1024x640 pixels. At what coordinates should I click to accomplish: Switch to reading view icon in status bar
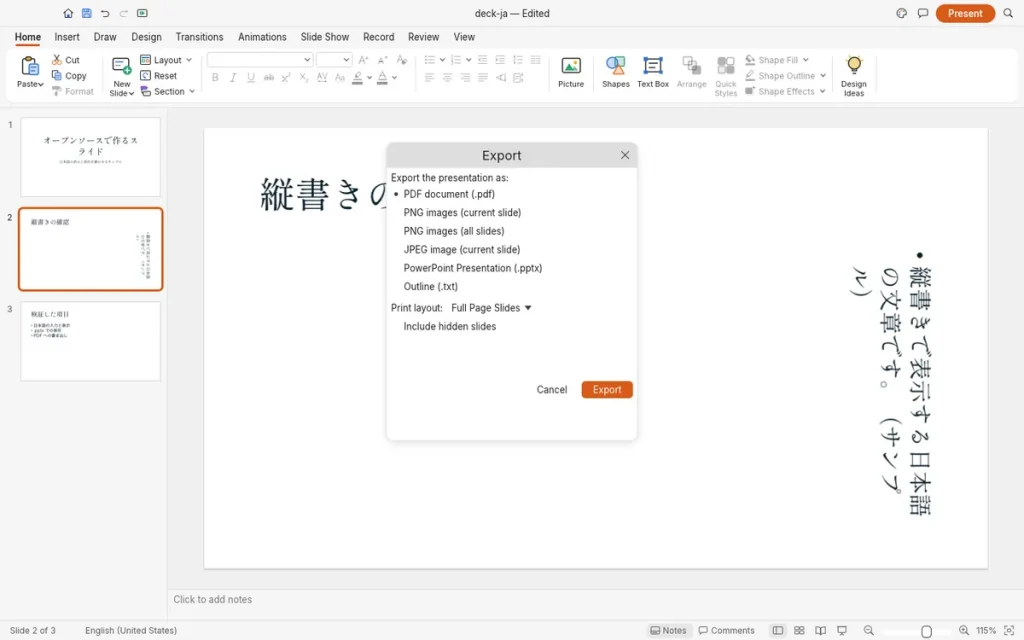pos(820,630)
